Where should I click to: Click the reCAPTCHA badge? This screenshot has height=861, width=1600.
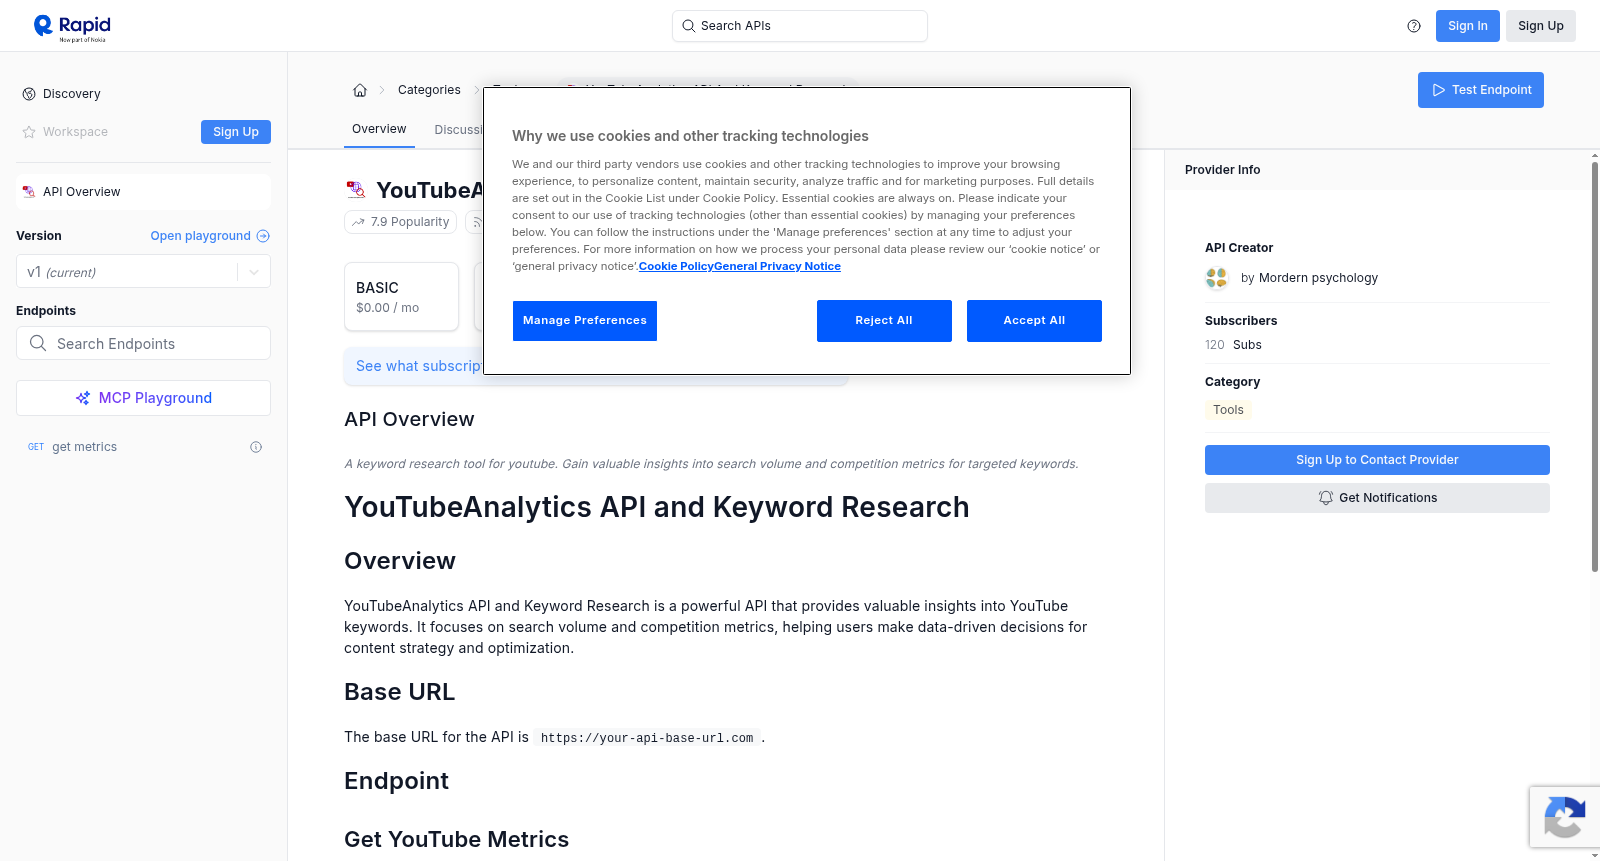click(x=1565, y=817)
